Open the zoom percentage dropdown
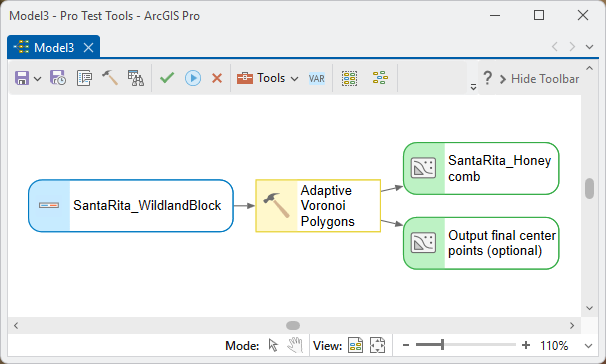This screenshot has height=364, width=606. (x=588, y=345)
